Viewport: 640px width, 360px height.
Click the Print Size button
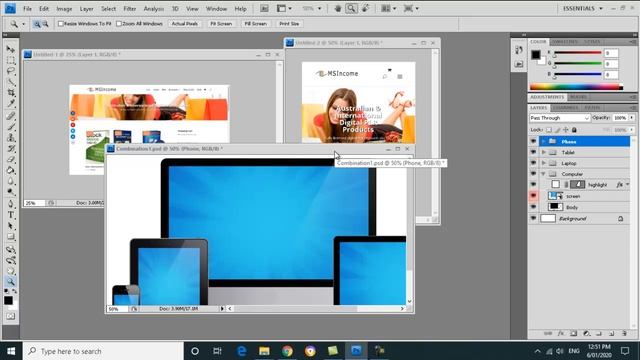[x=289, y=24]
